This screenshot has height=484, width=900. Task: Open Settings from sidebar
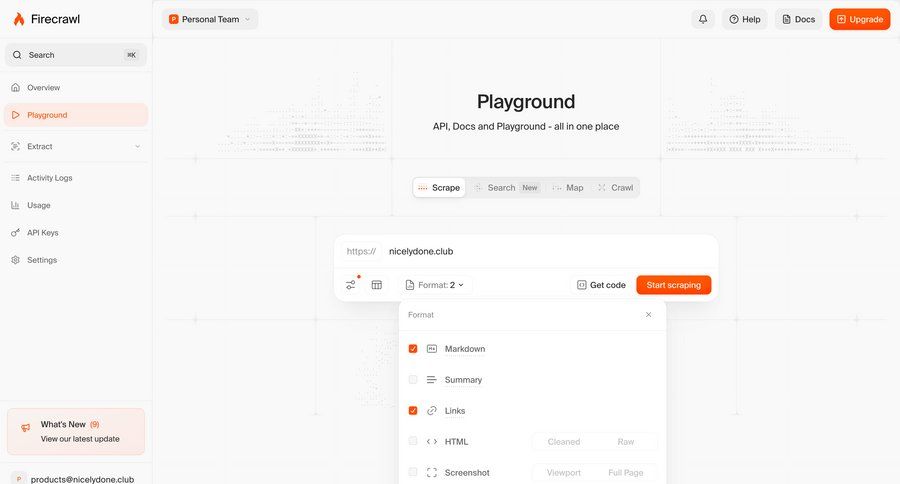pos(41,260)
